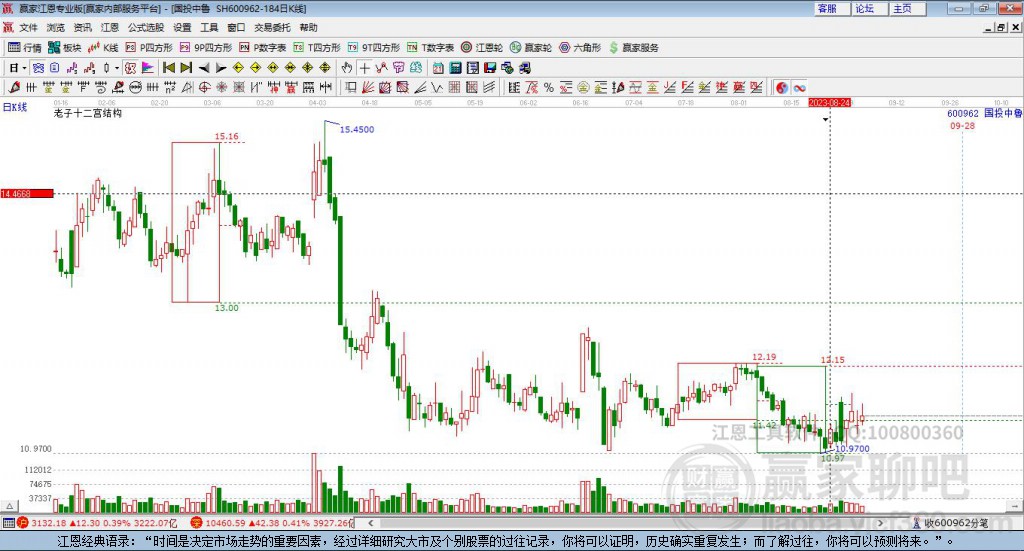1024x551 pixels.
Task: Select the percent (%) tool
Action: point(549,87)
